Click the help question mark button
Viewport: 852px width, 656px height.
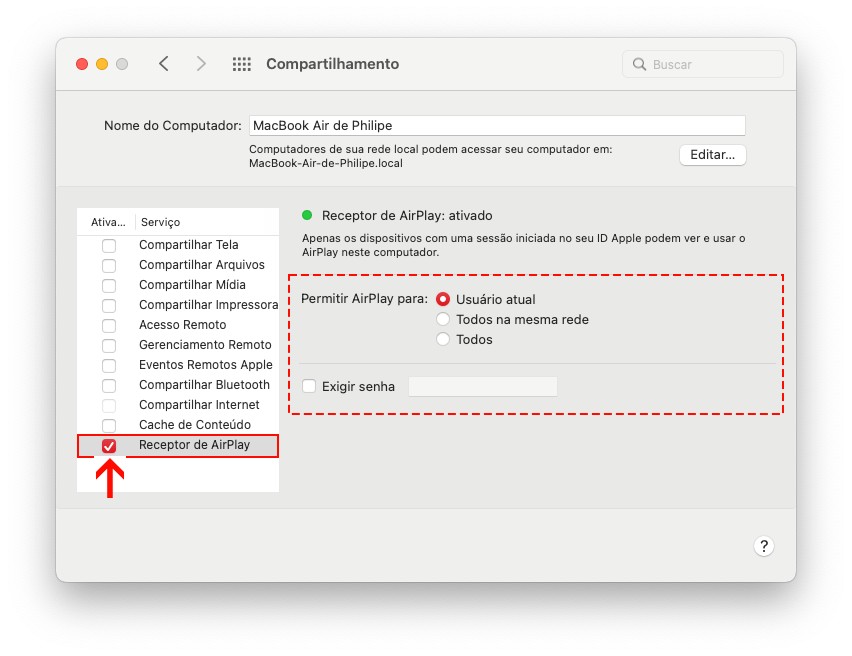coord(763,546)
